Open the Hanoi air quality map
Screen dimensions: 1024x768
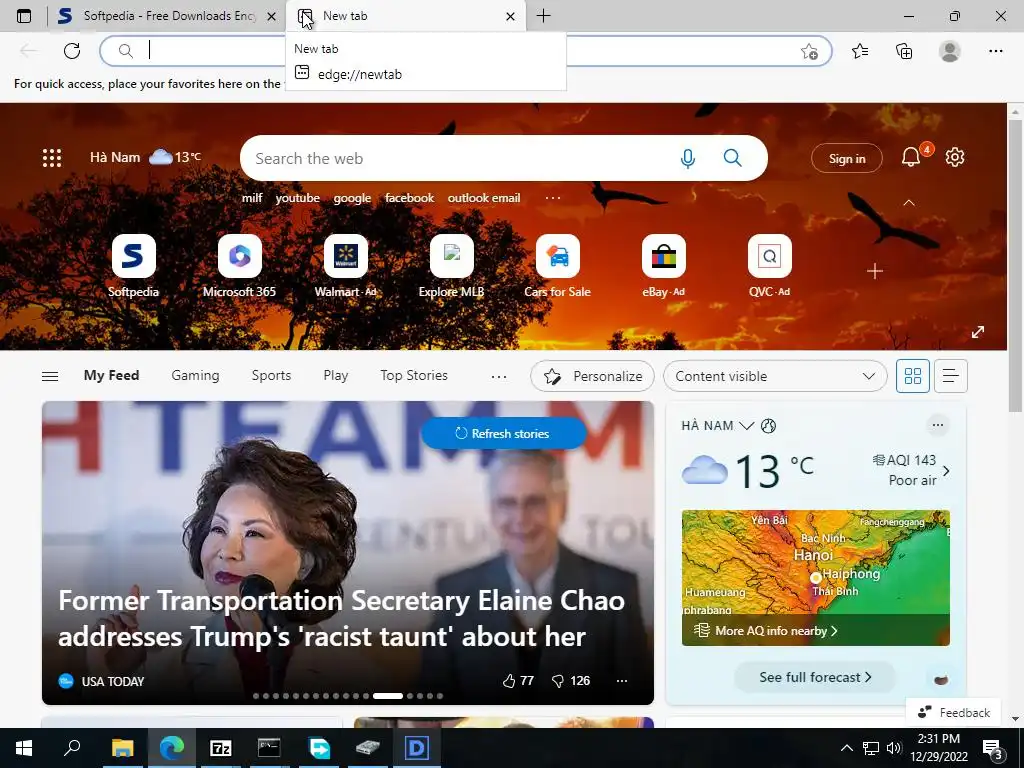coord(816,578)
